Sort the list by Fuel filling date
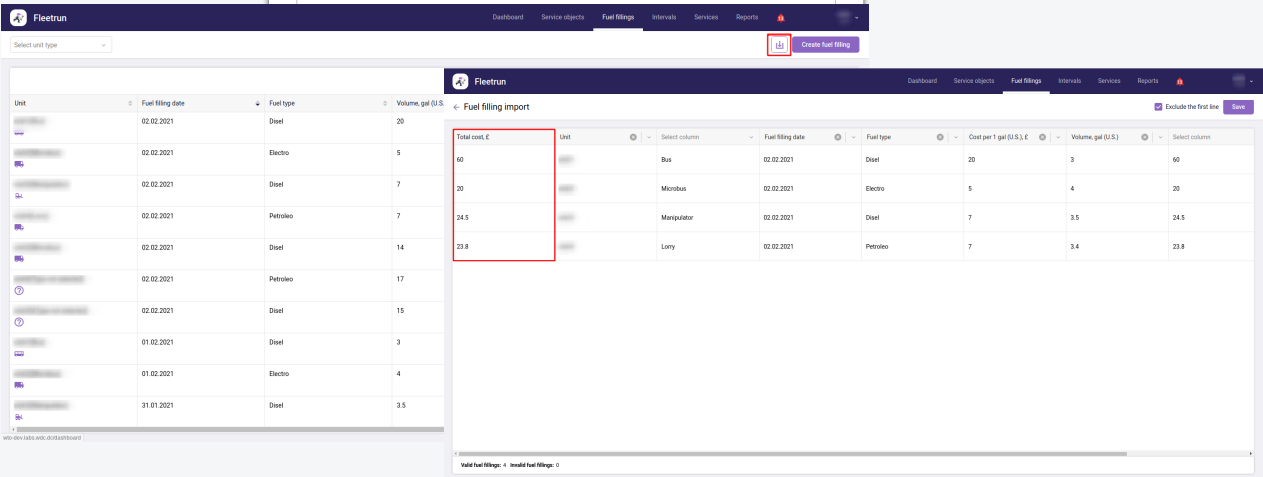This screenshot has height=477, width=1263. [x=258, y=103]
